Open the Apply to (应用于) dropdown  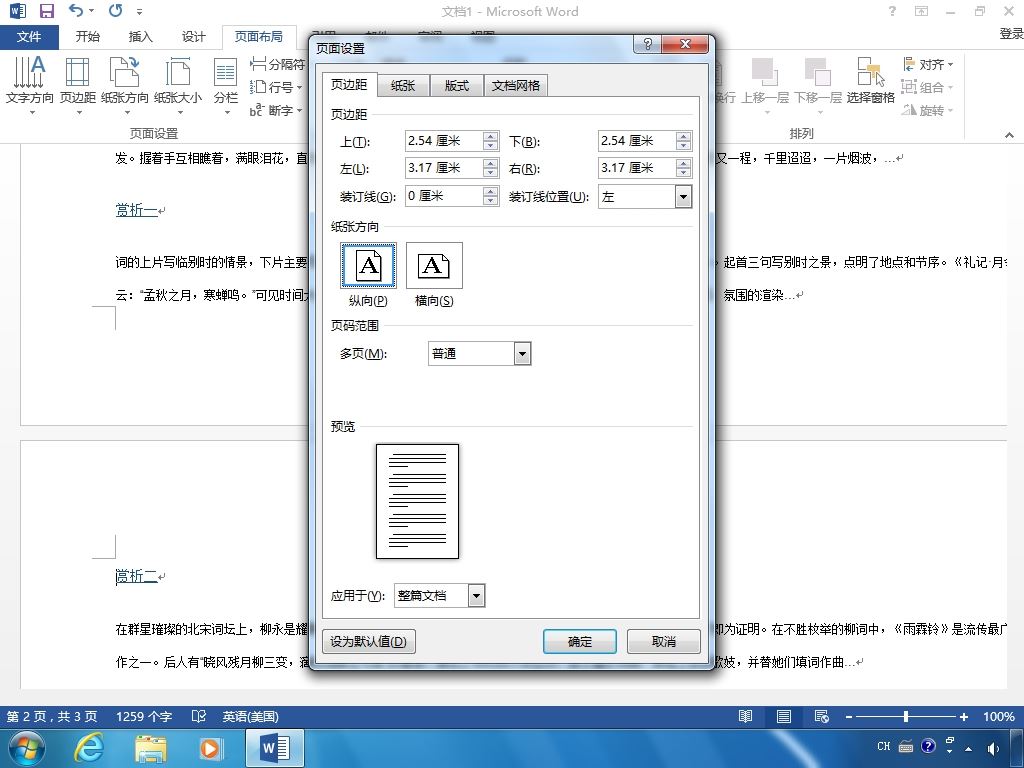pyautogui.click(x=476, y=596)
